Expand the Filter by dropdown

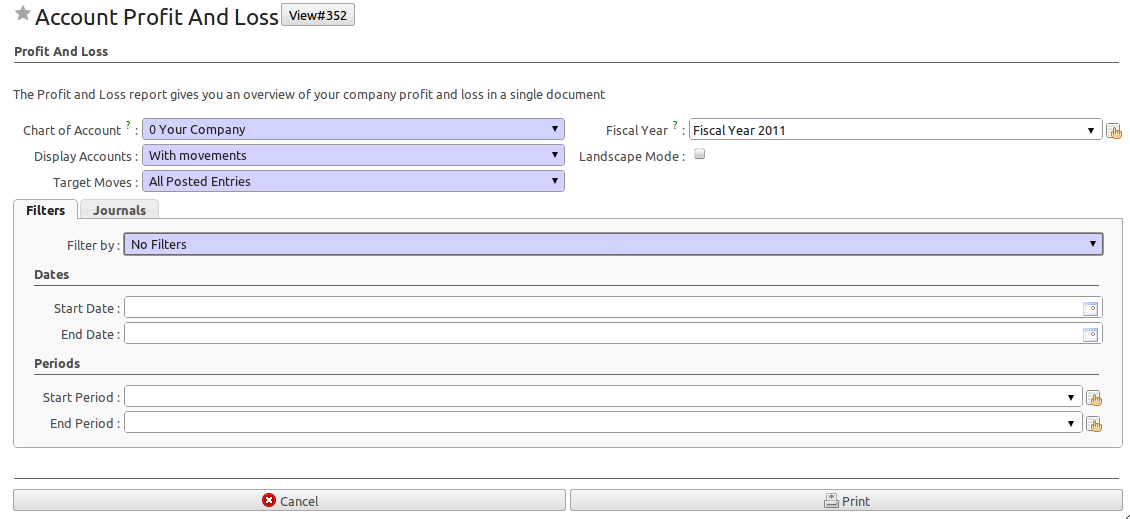point(613,244)
